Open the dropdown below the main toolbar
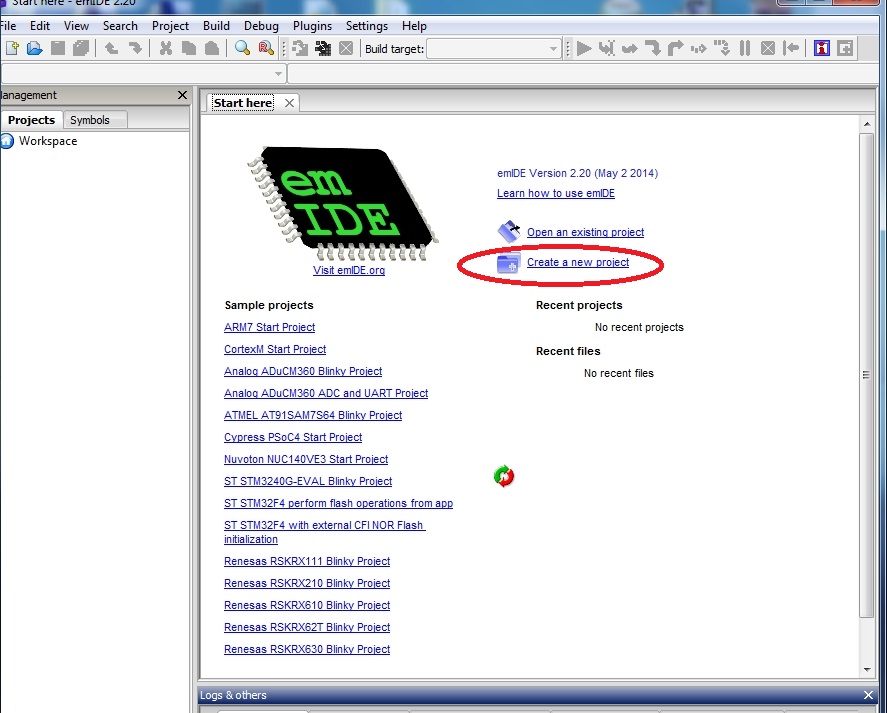Viewport: 887px width, 713px height. click(279, 74)
